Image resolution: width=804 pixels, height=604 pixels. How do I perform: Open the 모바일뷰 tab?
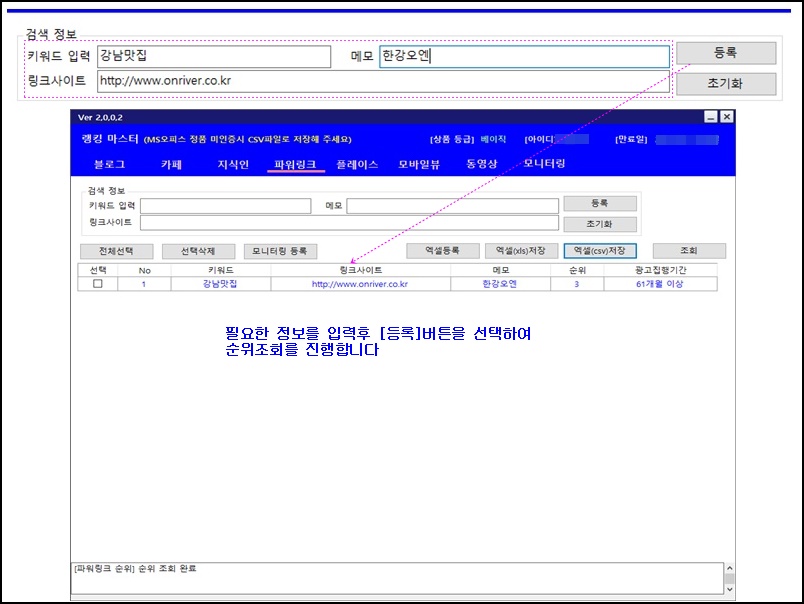point(420,163)
